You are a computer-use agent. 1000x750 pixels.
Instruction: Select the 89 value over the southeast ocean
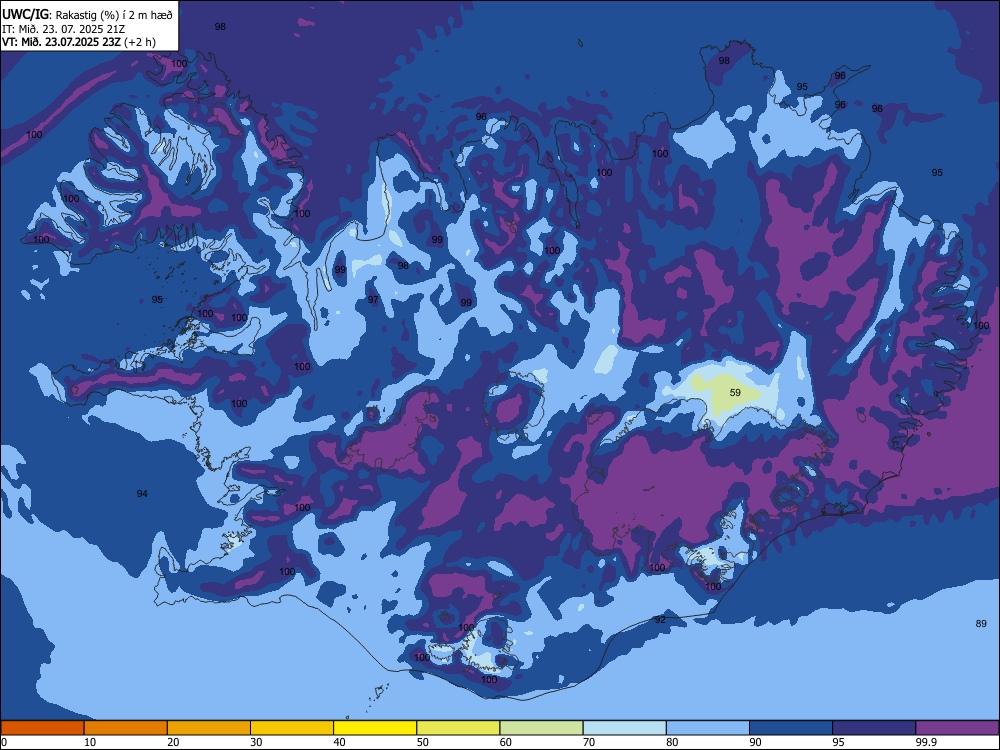tap(981, 624)
